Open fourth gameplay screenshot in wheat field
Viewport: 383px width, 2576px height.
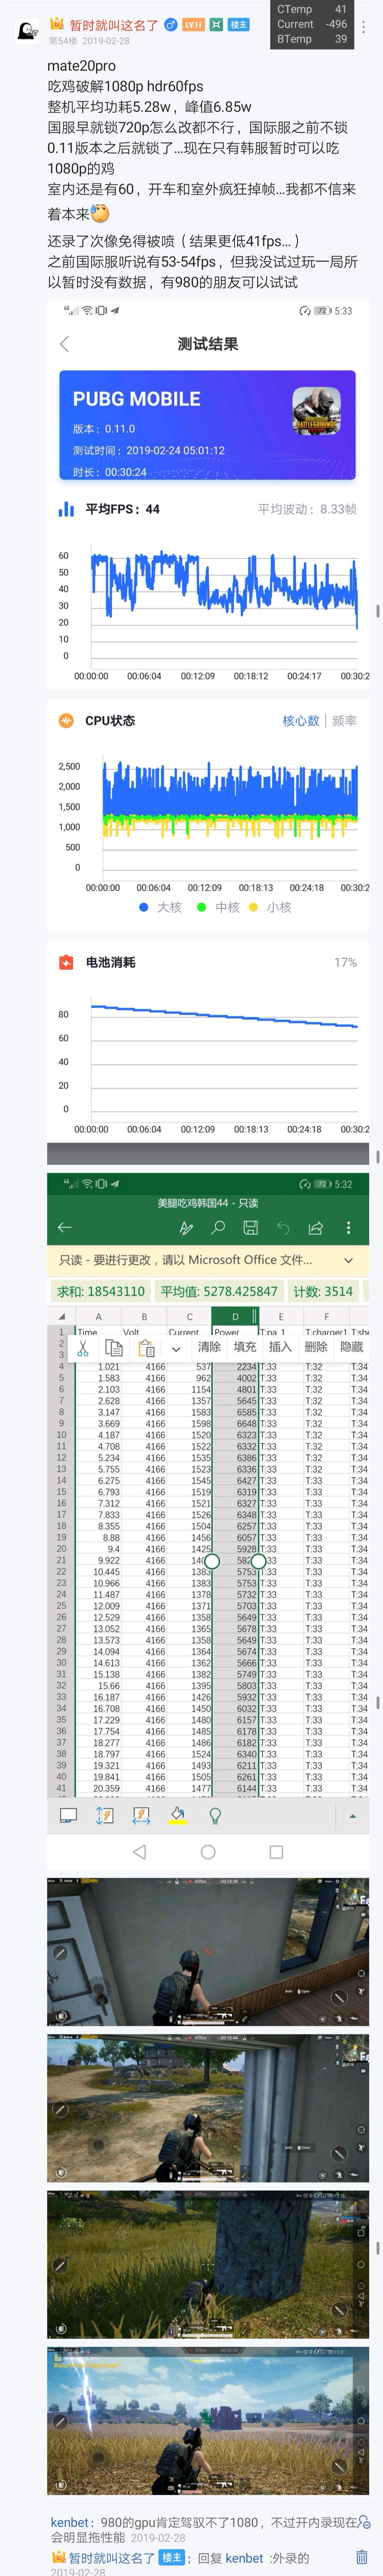pos(208,2421)
